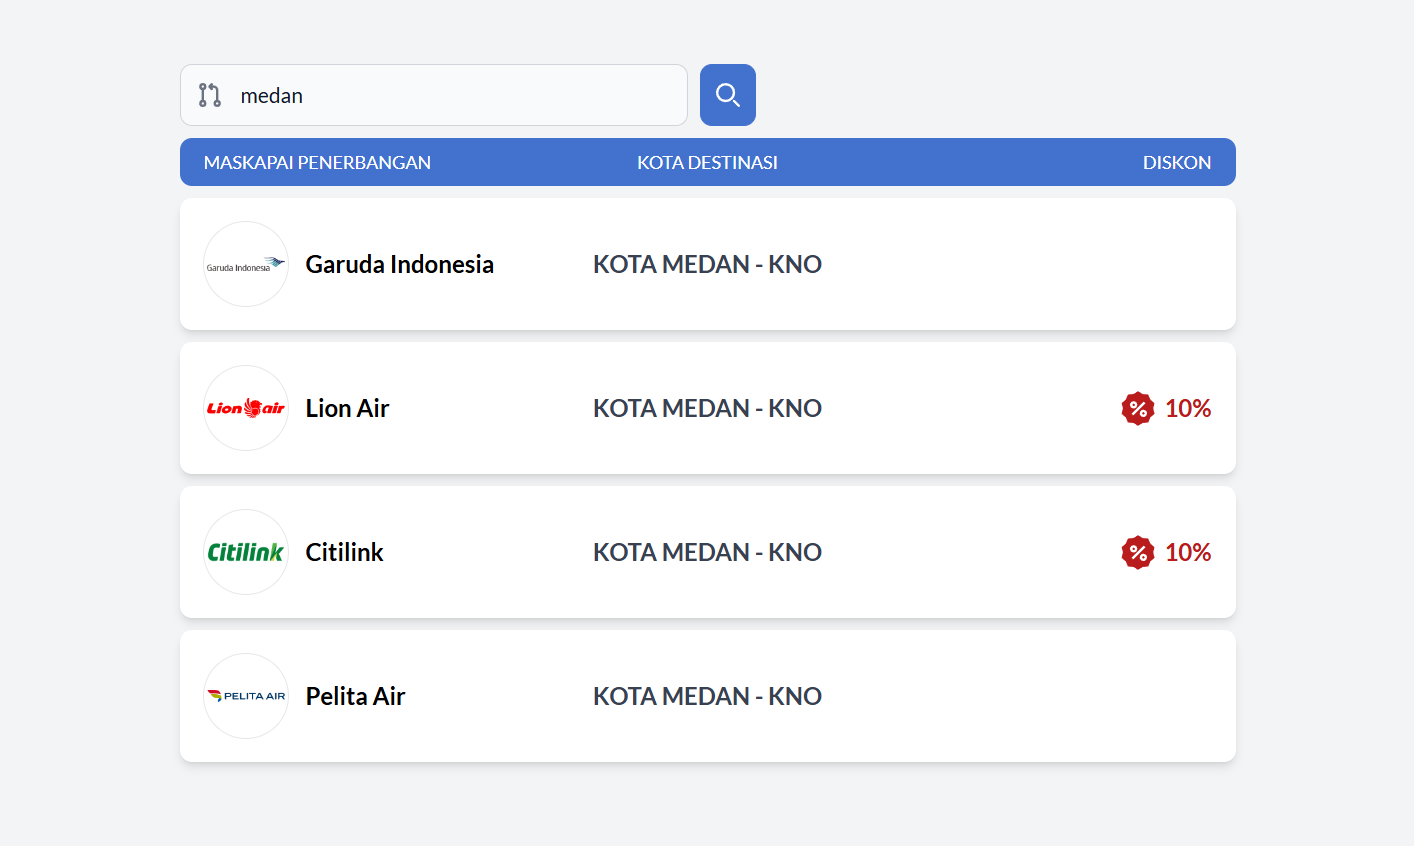Click the magnifying glass search icon
The image size is (1414, 846).
[x=727, y=94]
